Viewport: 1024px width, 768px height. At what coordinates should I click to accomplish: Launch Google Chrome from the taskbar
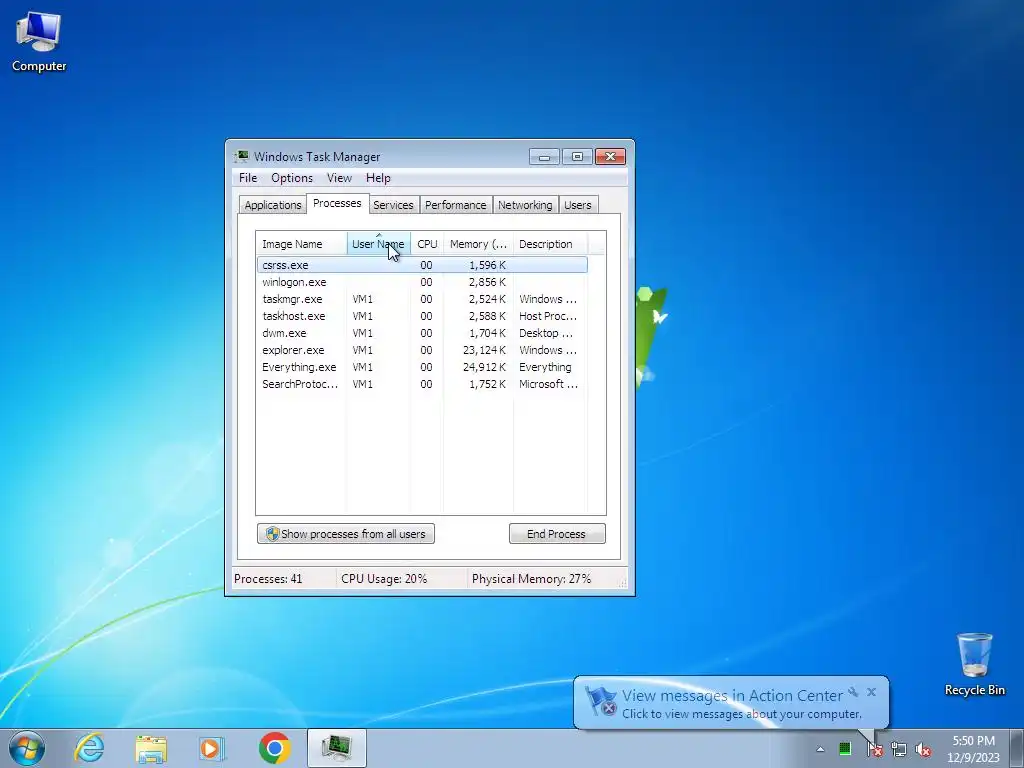[x=274, y=748]
